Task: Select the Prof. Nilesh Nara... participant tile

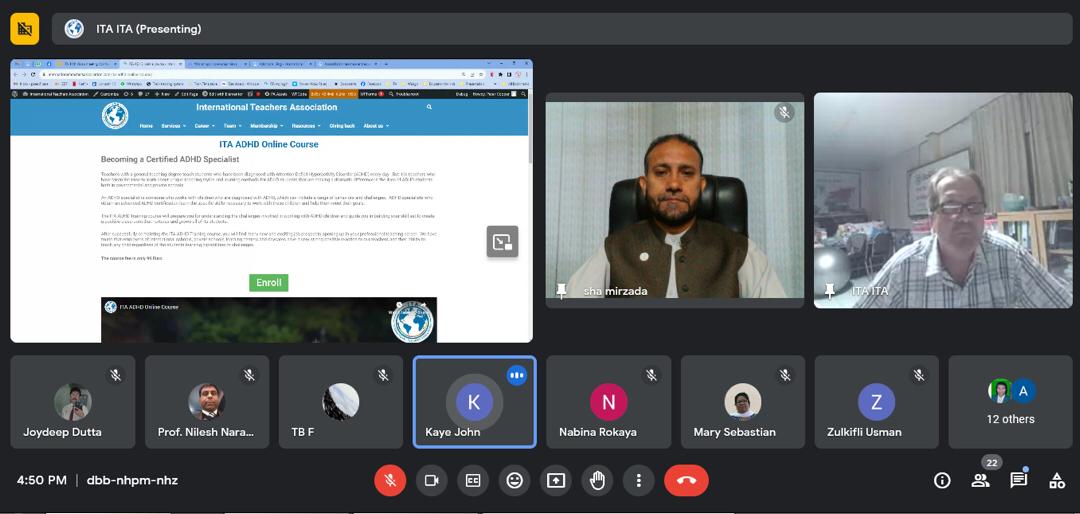Action: coord(207,402)
